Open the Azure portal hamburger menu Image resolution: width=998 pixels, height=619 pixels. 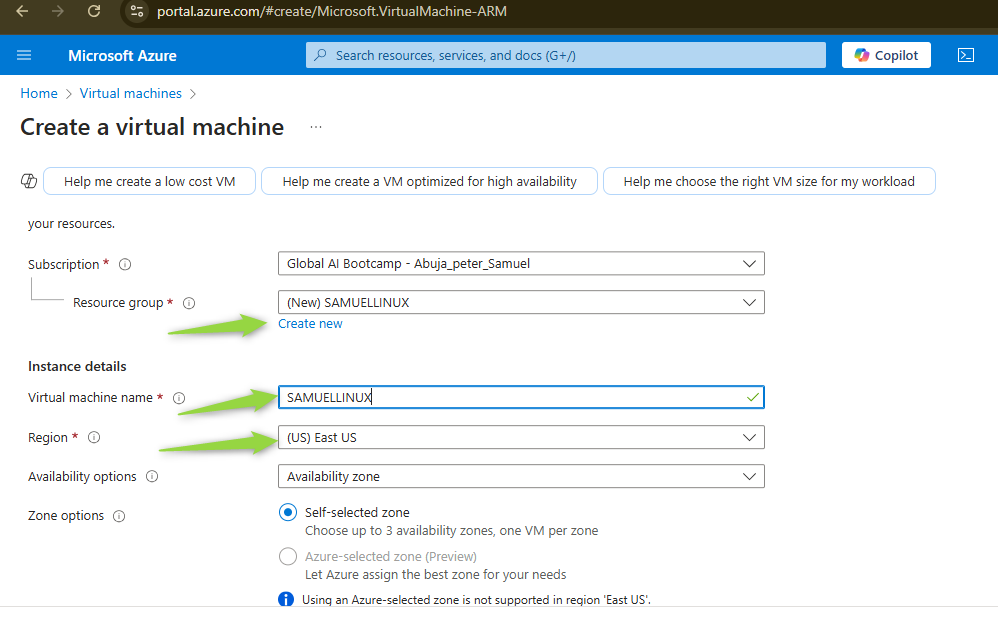[x=24, y=55]
